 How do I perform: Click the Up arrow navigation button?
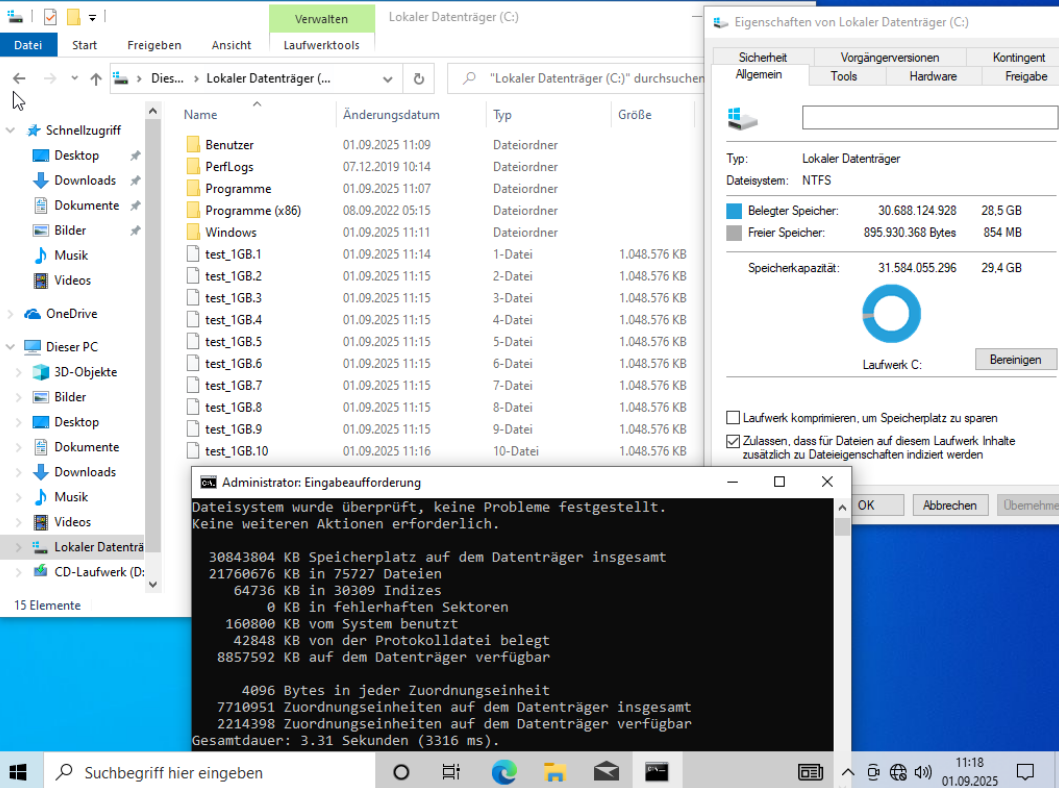(96, 79)
